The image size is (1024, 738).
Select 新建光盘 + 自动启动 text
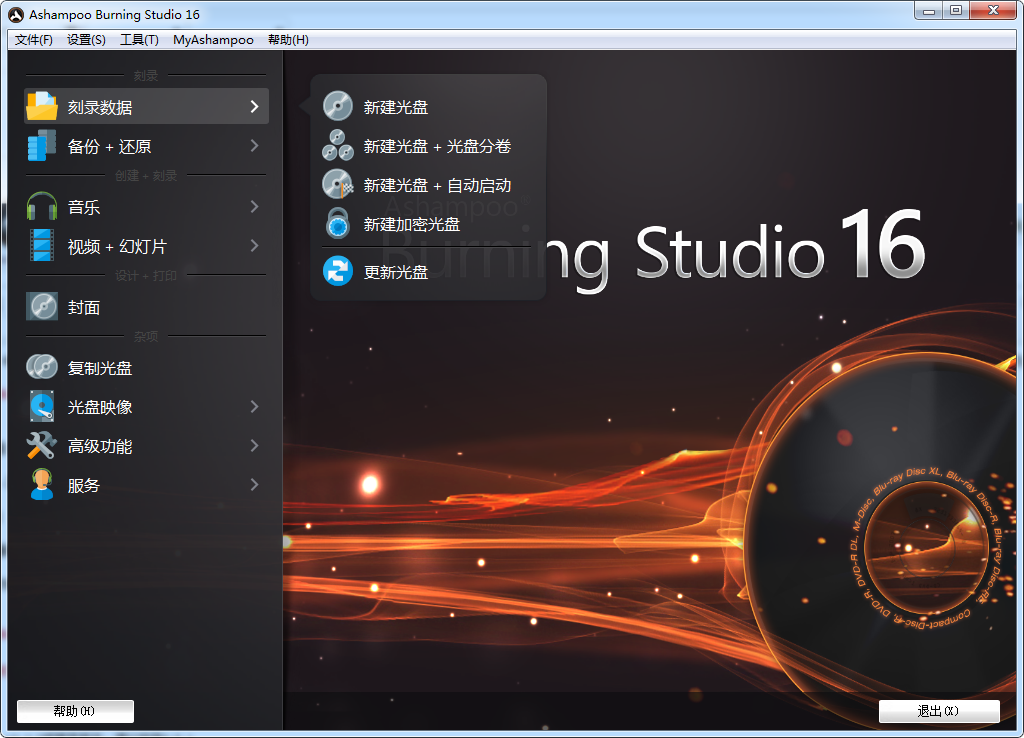(437, 185)
